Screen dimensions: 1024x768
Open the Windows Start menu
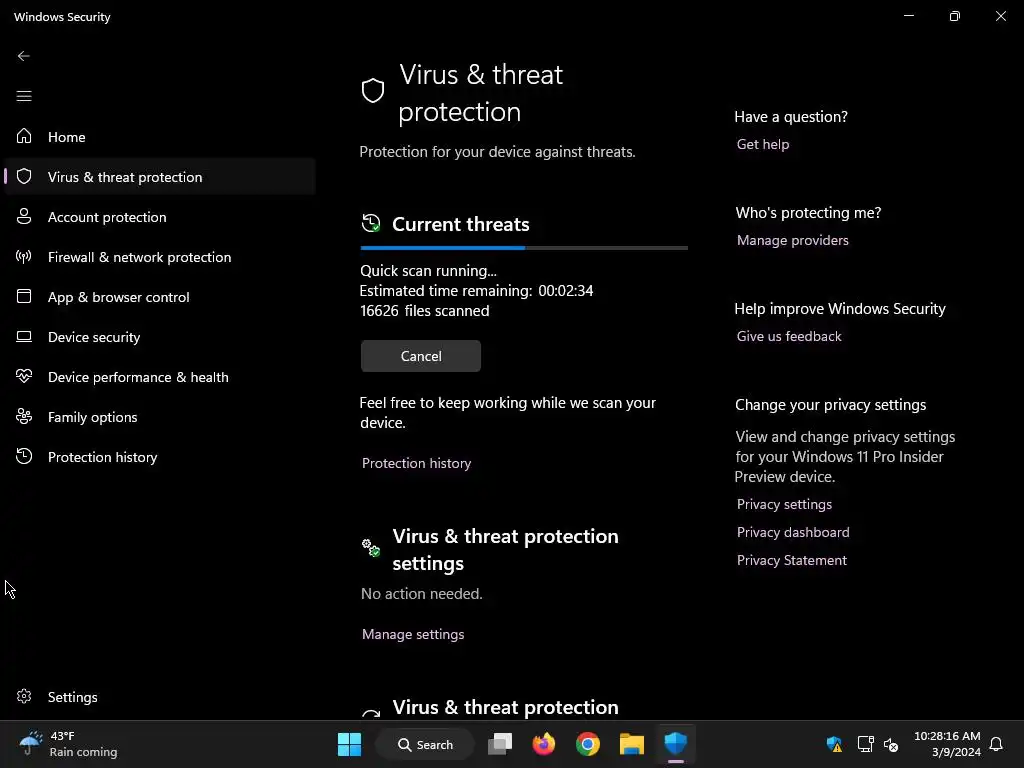pyautogui.click(x=349, y=744)
